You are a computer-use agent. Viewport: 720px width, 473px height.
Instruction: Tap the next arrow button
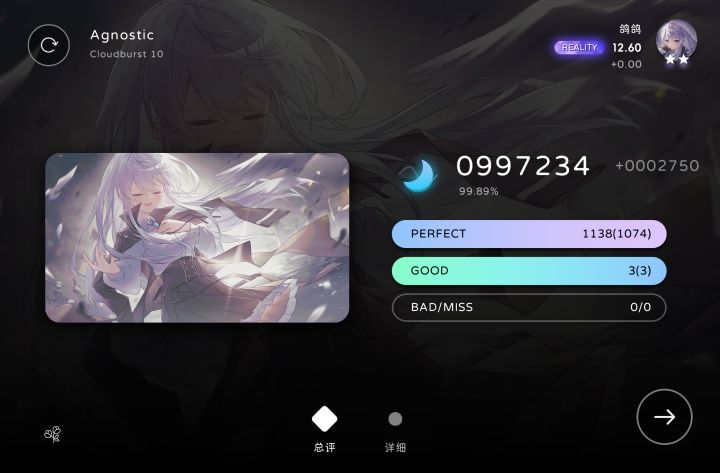pyautogui.click(x=664, y=417)
